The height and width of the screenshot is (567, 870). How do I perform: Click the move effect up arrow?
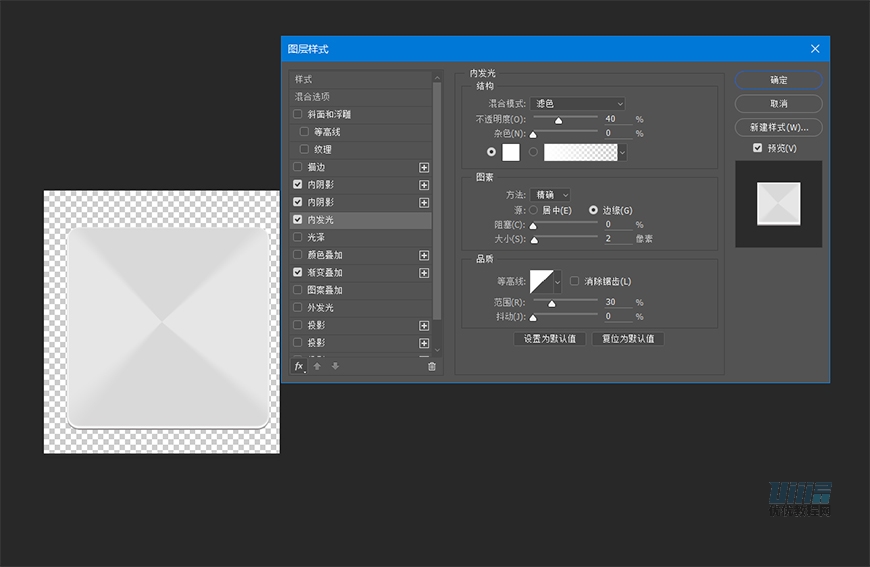[317, 366]
